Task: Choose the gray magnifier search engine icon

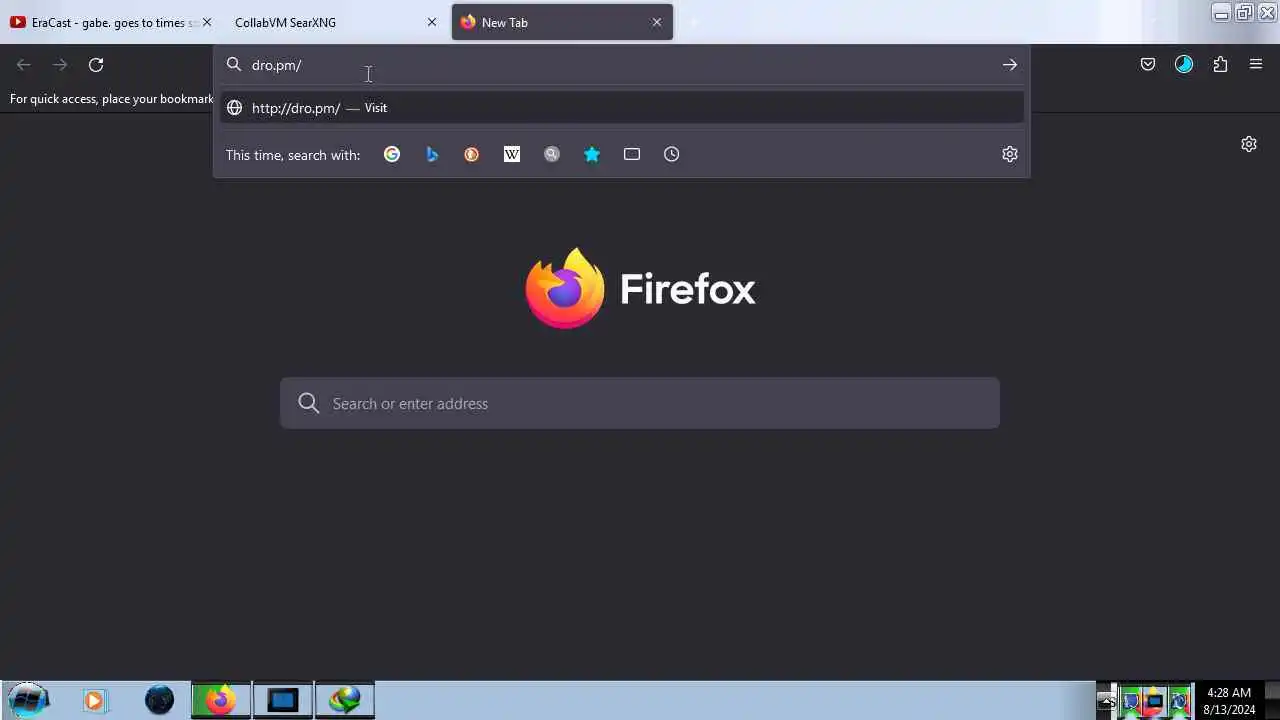Action: (x=552, y=154)
